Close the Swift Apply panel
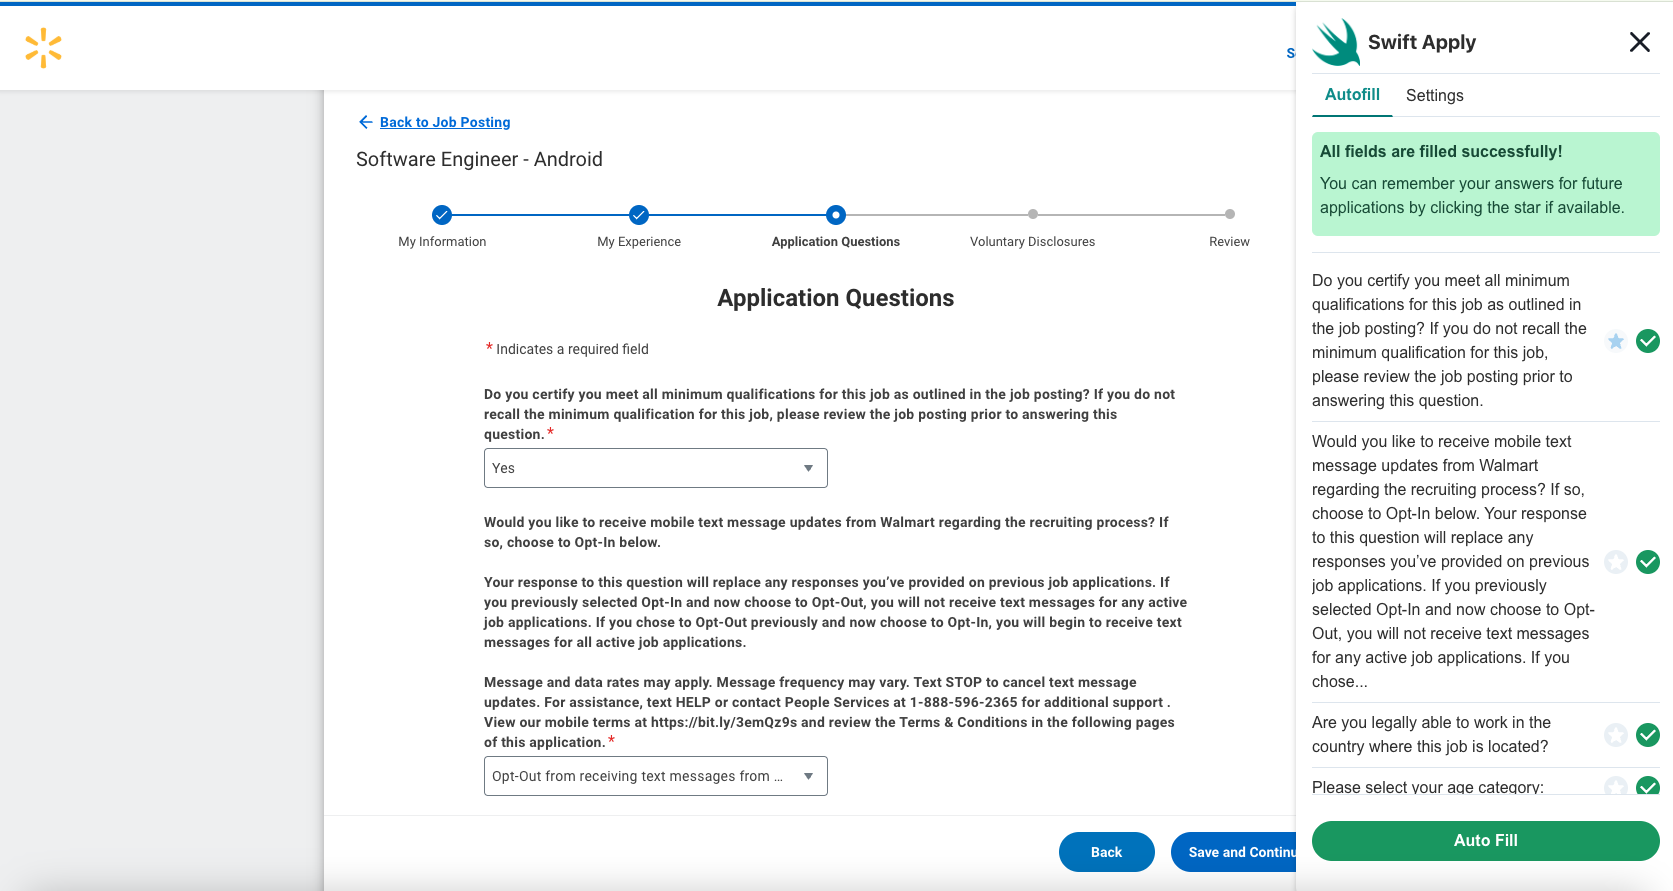 pyautogui.click(x=1639, y=42)
